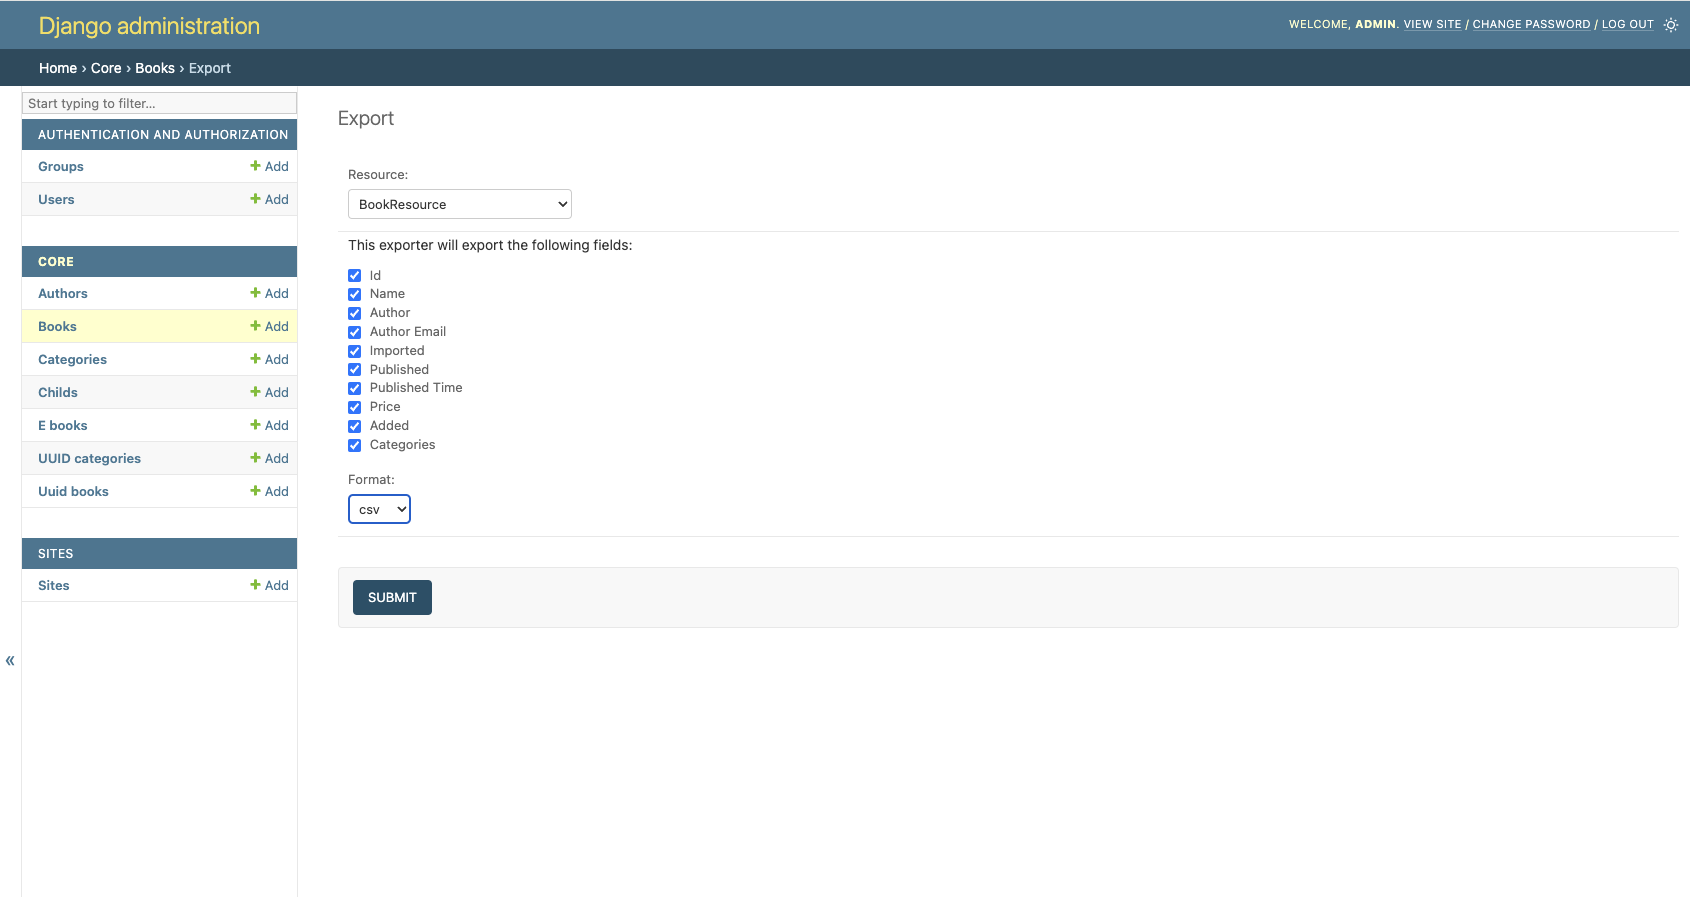Open the Books model in the sidebar
The width and height of the screenshot is (1690, 897).
tap(57, 326)
